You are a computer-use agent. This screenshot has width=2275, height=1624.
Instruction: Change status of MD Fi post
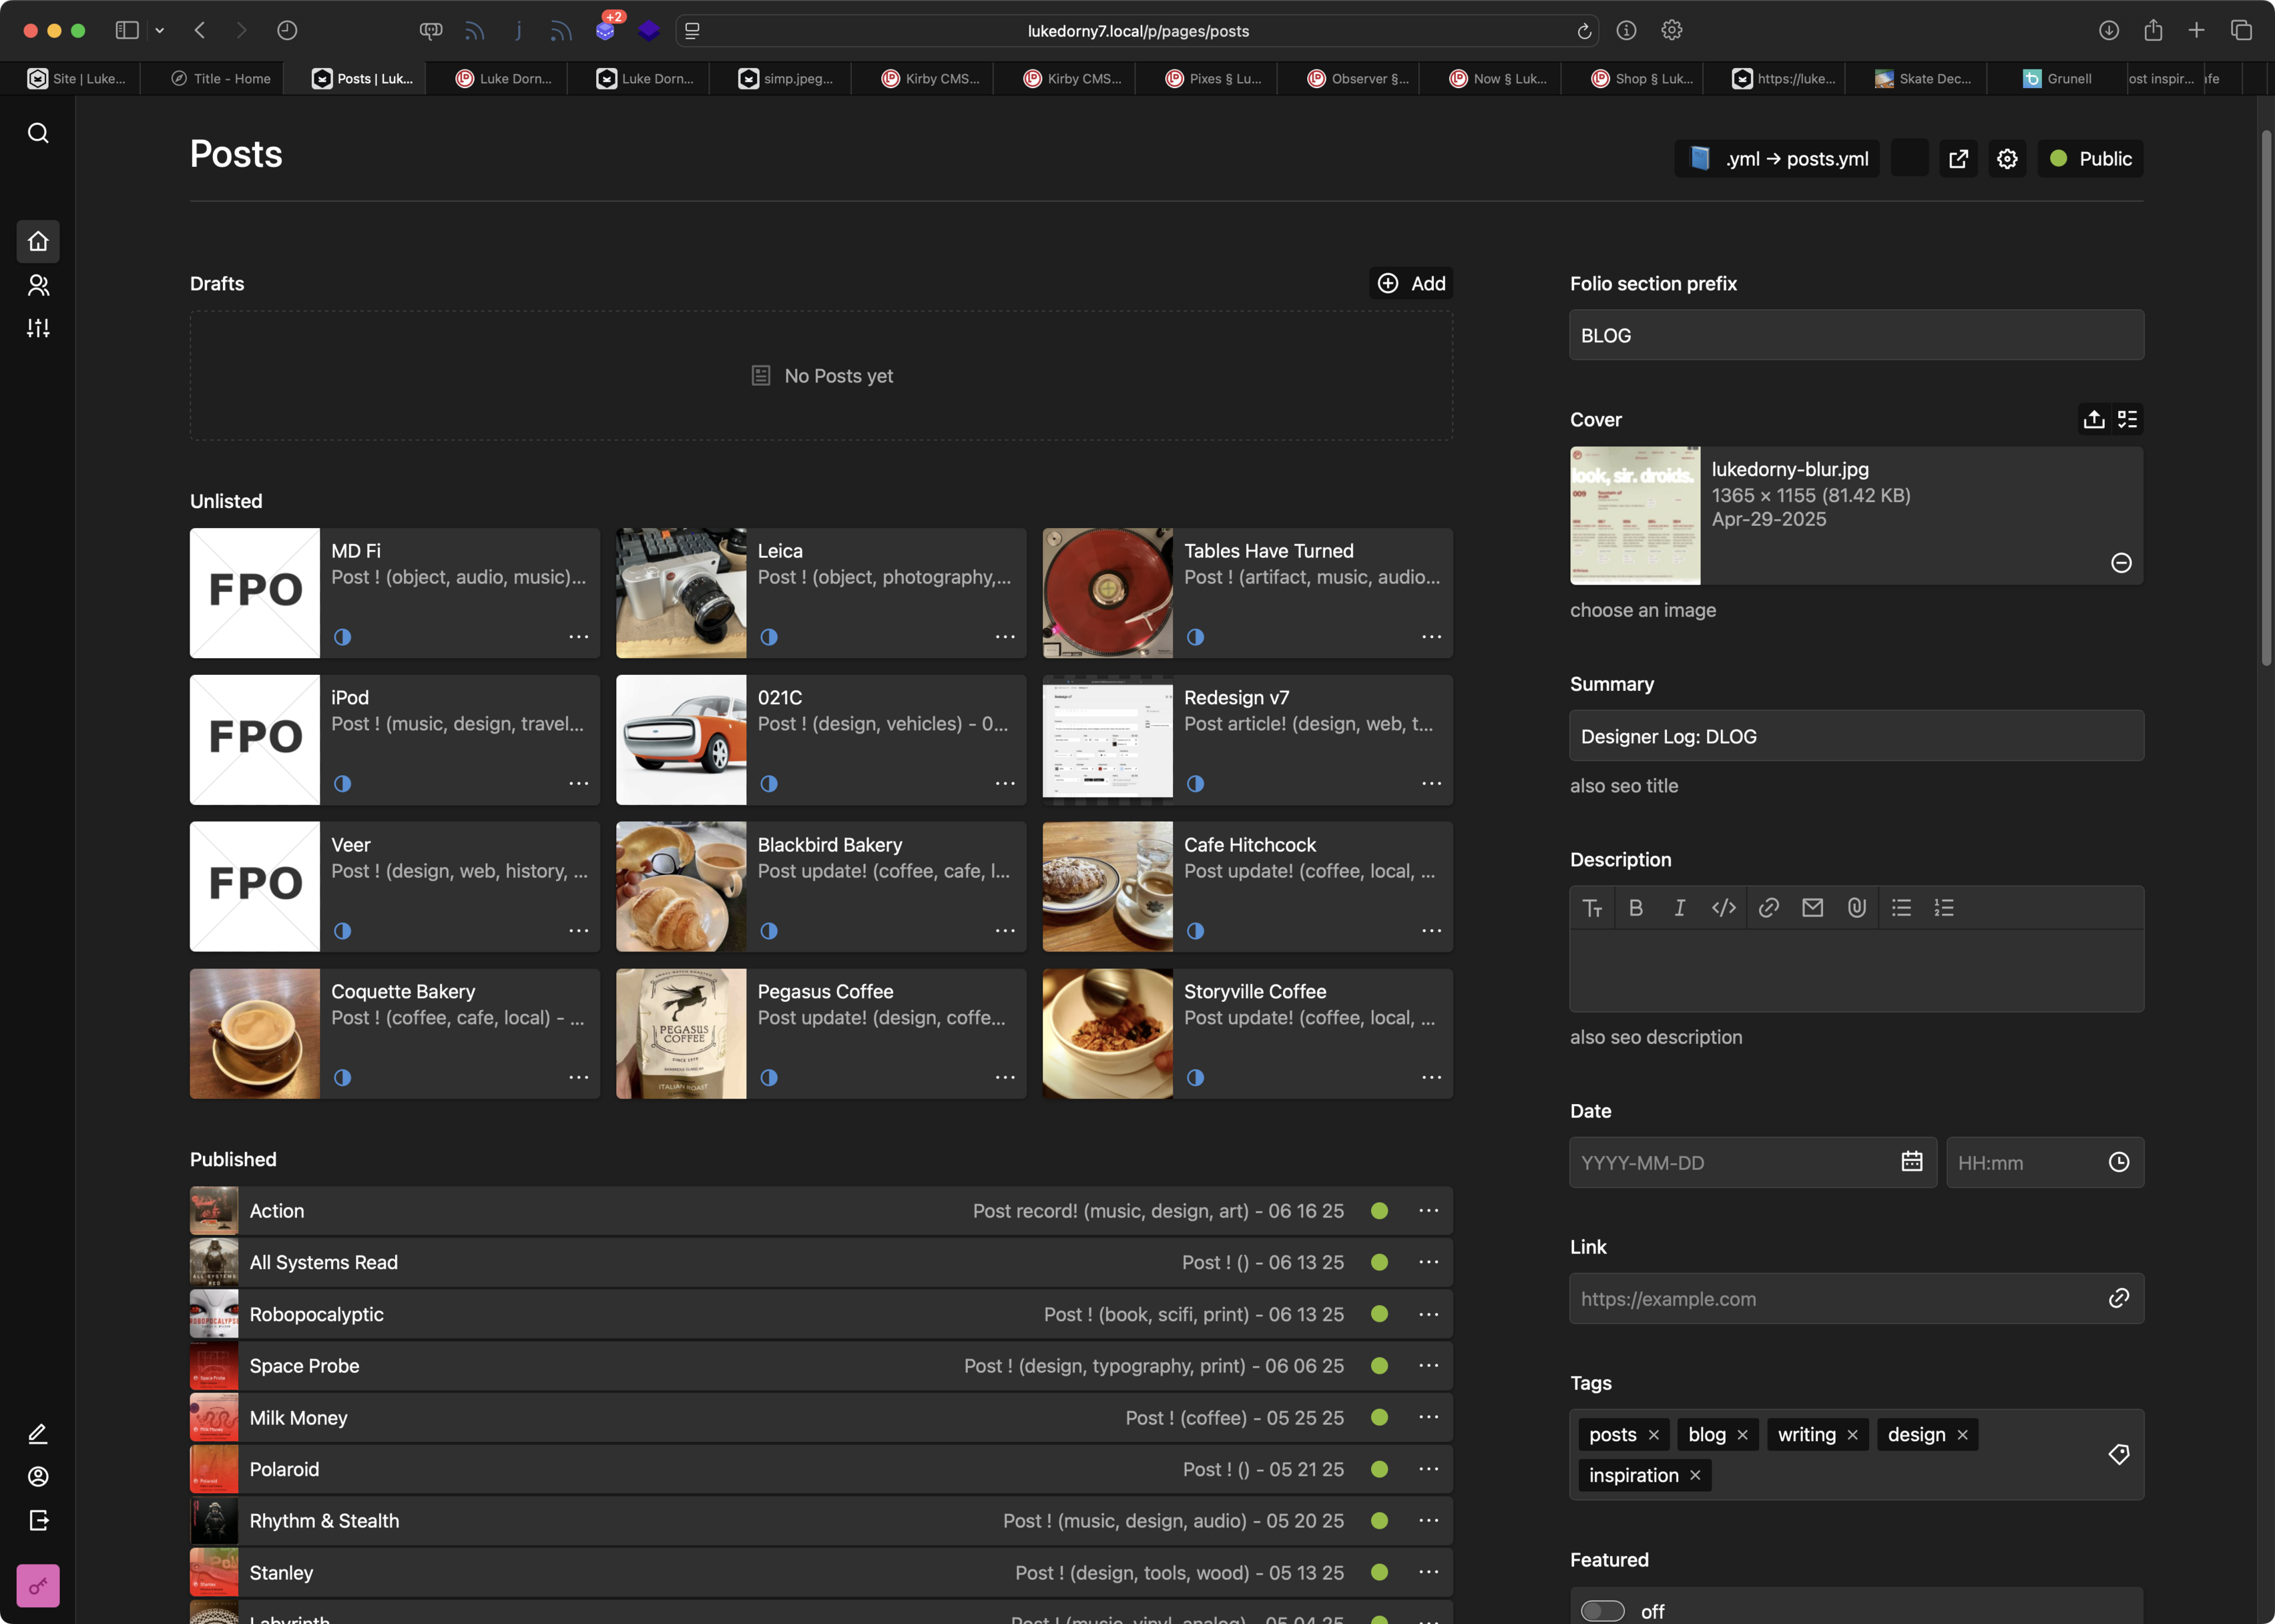click(343, 637)
